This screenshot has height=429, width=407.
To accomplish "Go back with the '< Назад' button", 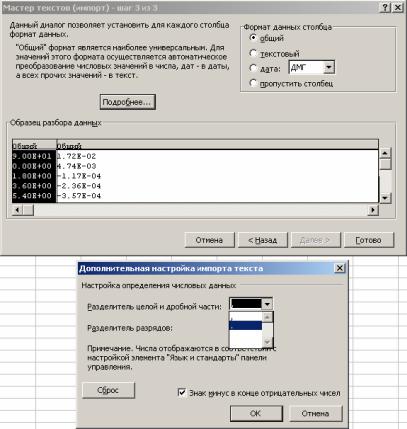I will 263,240.
